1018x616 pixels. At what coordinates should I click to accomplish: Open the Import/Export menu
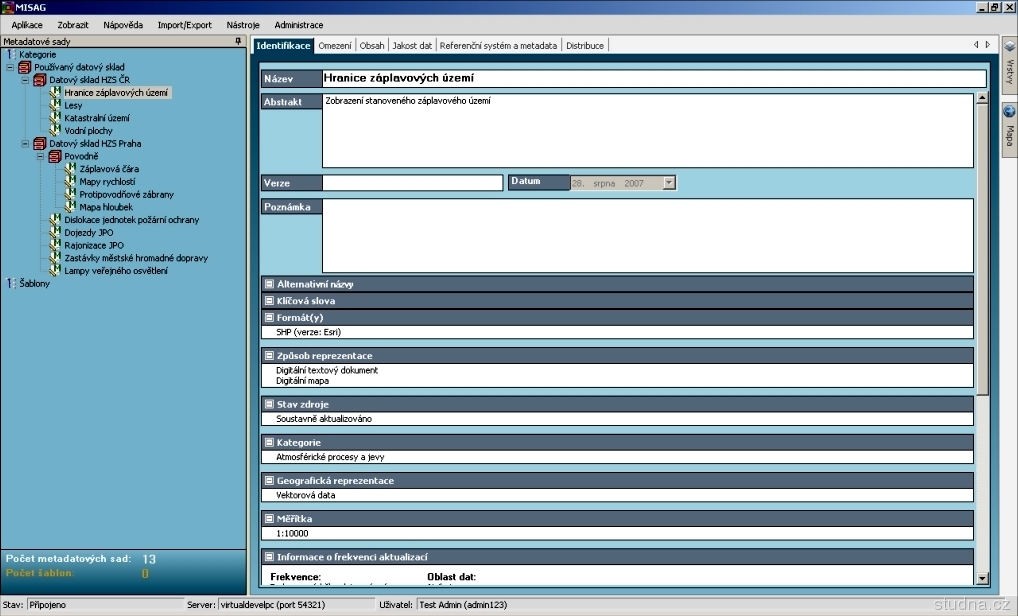pyautogui.click(x=184, y=25)
